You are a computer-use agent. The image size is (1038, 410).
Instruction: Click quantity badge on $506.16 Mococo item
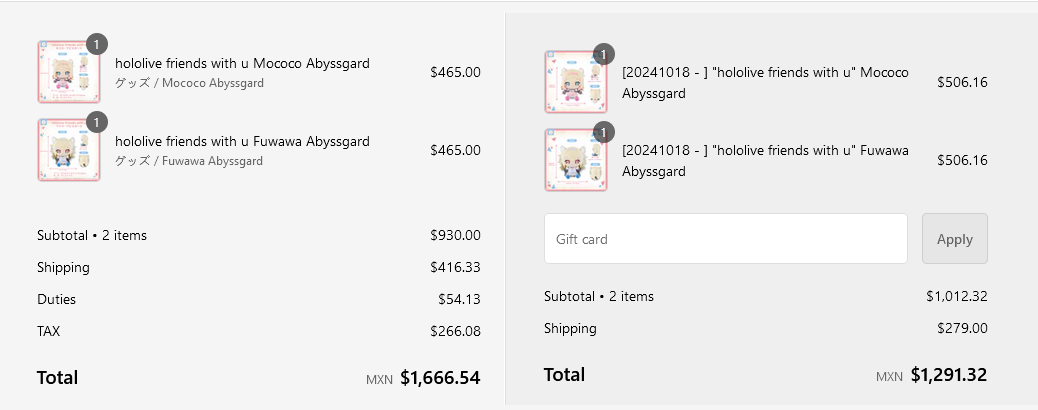[x=603, y=54]
